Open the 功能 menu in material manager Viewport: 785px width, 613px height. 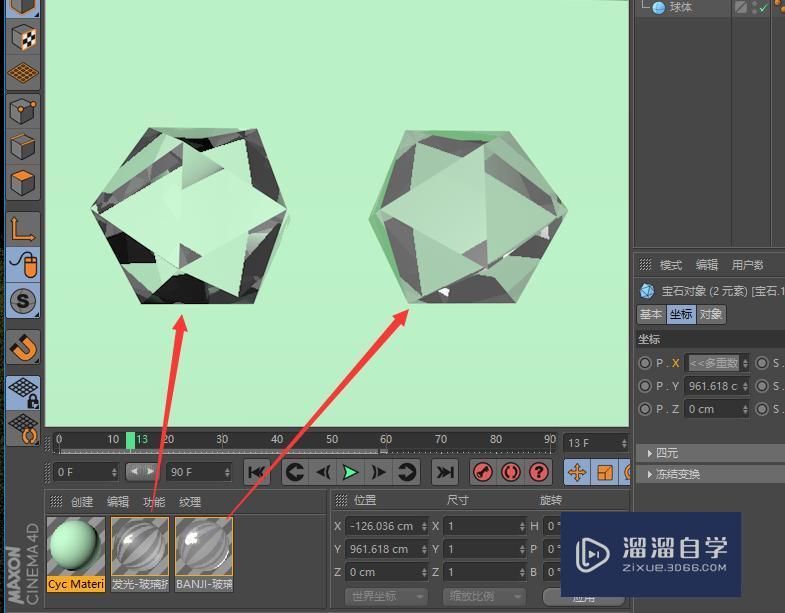point(154,502)
